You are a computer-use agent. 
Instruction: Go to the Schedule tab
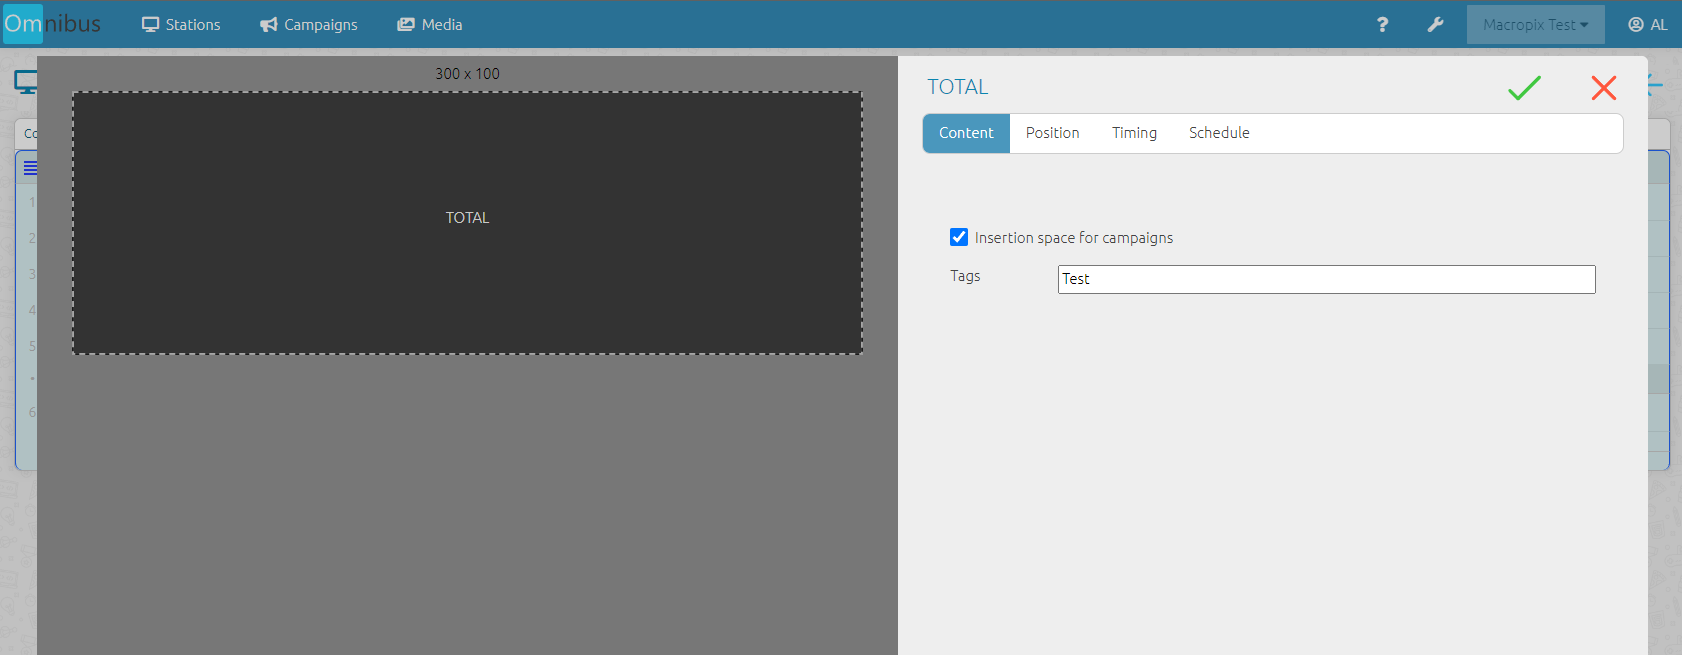tap(1218, 133)
